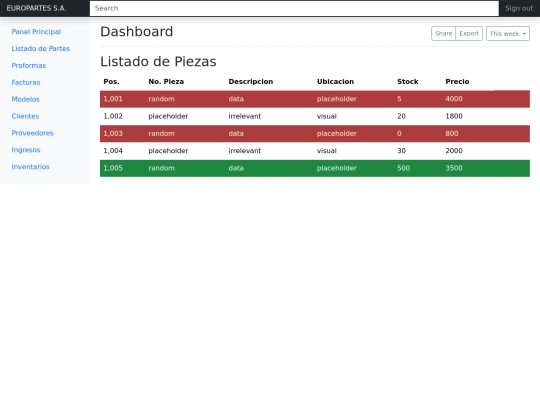Image resolution: width=540 pixels, height=405 pixels.
Task: Click 'visual' location in row 1,004
Action: 327,150
